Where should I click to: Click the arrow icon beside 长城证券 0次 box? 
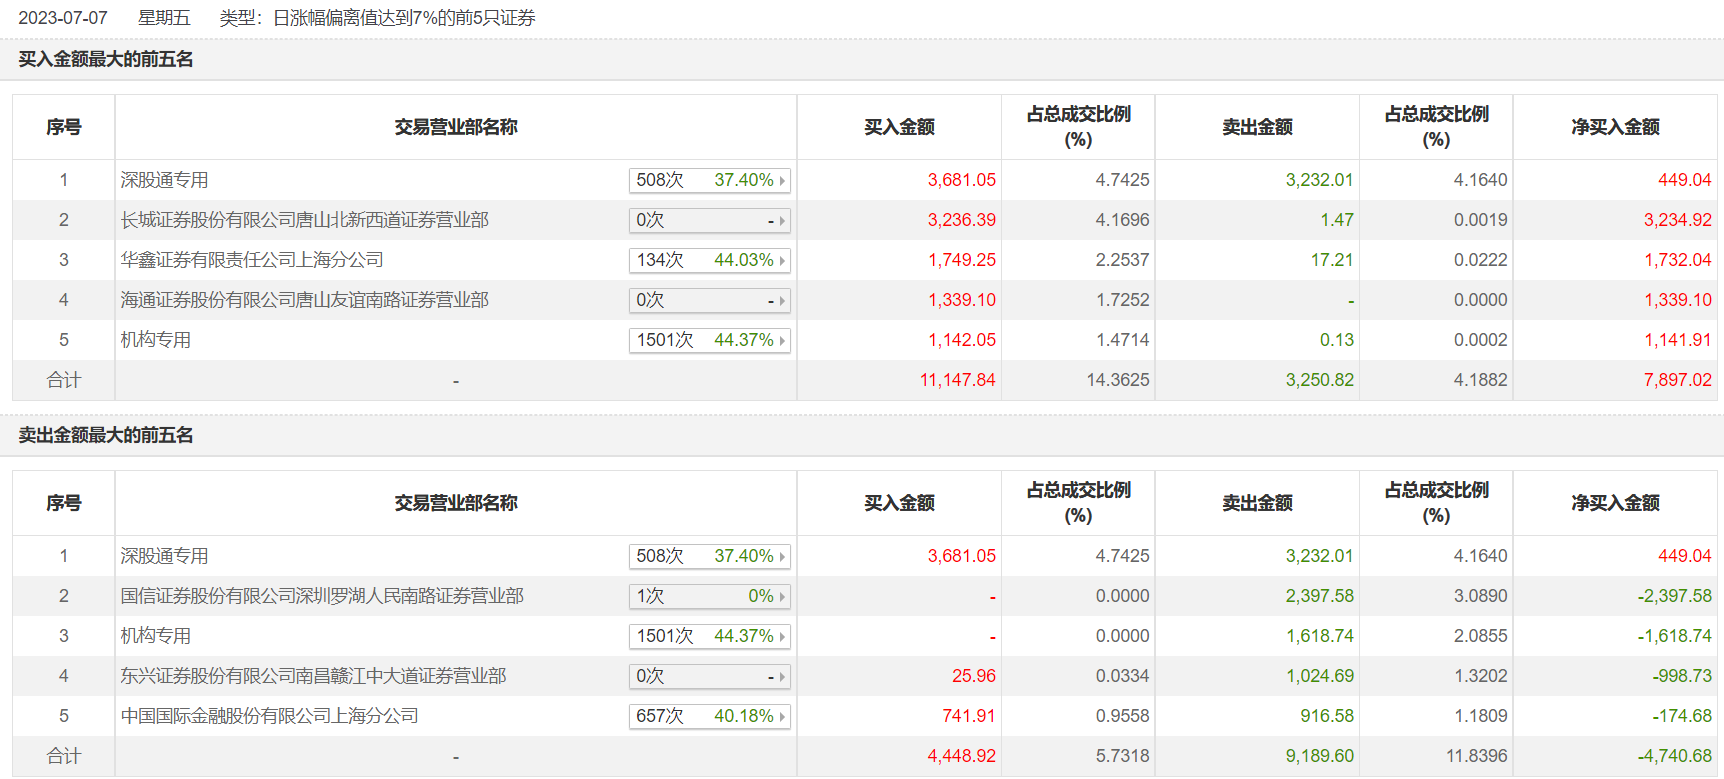point(782,221)
